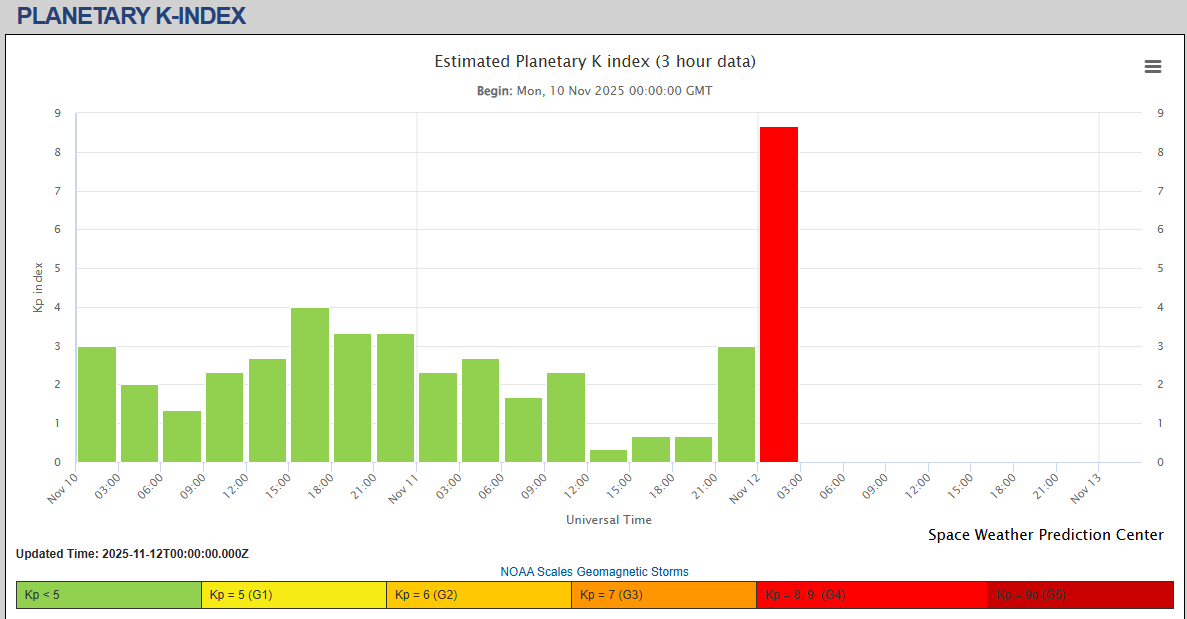Open the NOAA Scales Geomagnetic Storms link
Screen dimensions: 1187x619
[594, 572]
